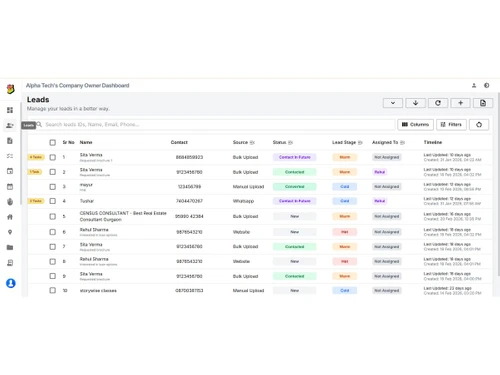Check the box for row 10 storywise classes
The height and width of the screenshot is (375, 500).
click(x=53, y=290)
